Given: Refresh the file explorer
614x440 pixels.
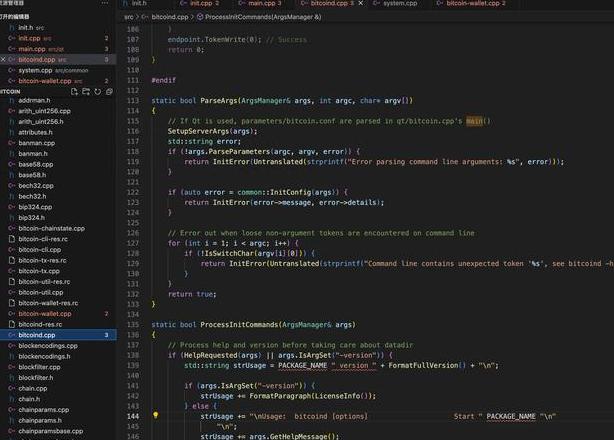Looking at the screenshot, I should coord(98,92).
